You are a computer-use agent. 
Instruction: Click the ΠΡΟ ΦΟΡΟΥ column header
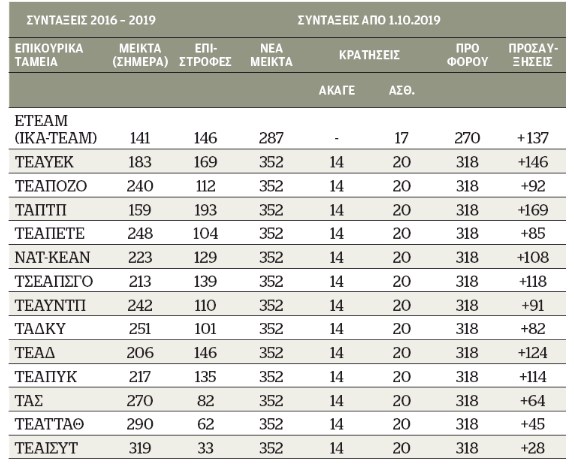467,55
